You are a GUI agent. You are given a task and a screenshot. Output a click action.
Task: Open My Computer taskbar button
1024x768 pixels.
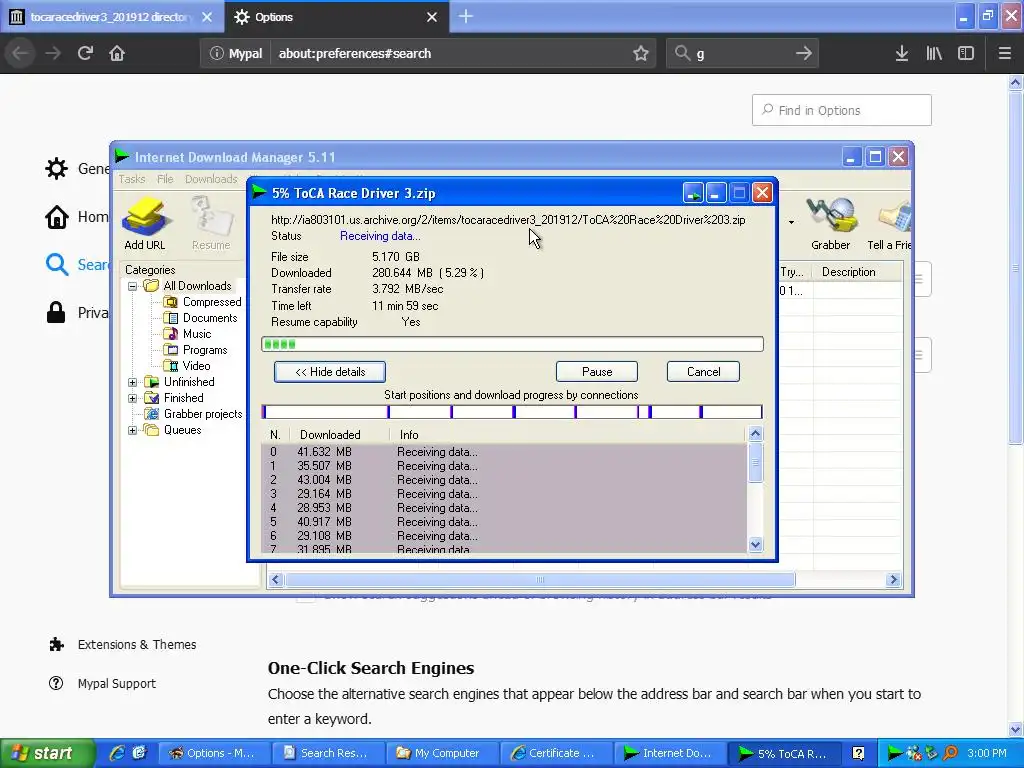tap(441, 753)
